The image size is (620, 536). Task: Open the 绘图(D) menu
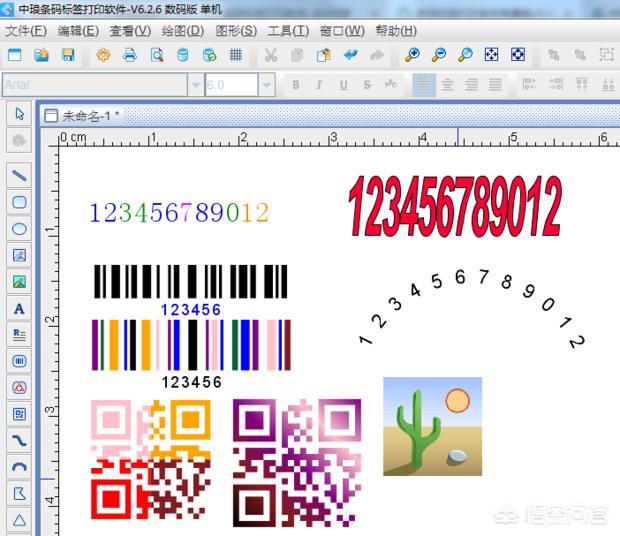coord(183,31)
